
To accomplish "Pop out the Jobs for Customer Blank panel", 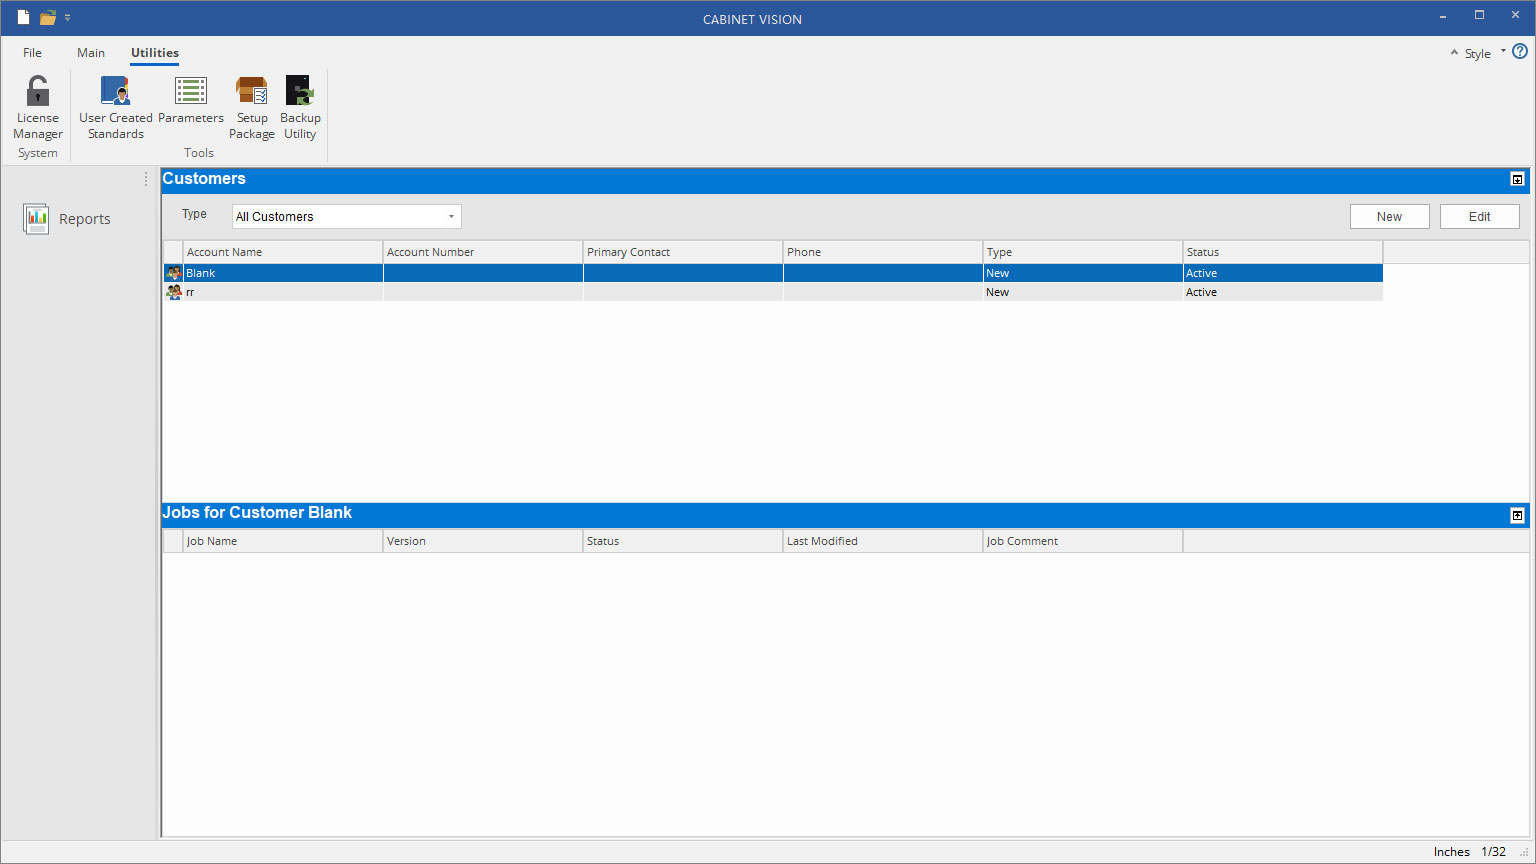I will pyautogui.click(x=1517, y=514).
